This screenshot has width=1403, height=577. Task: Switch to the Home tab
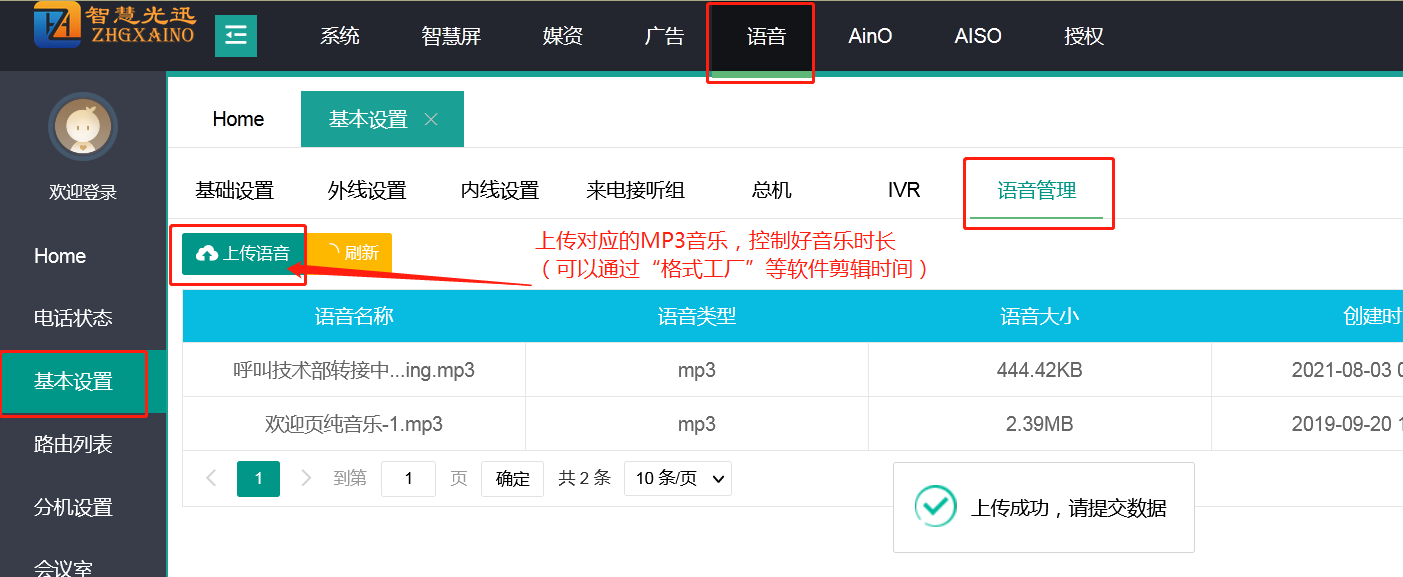click(238, 119)
